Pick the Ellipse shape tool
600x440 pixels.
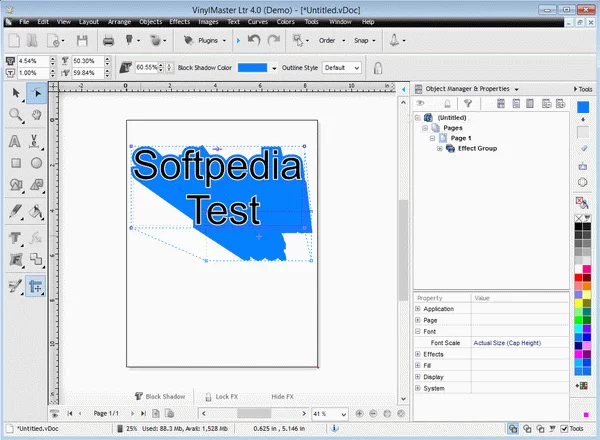(x=36, y=162)
